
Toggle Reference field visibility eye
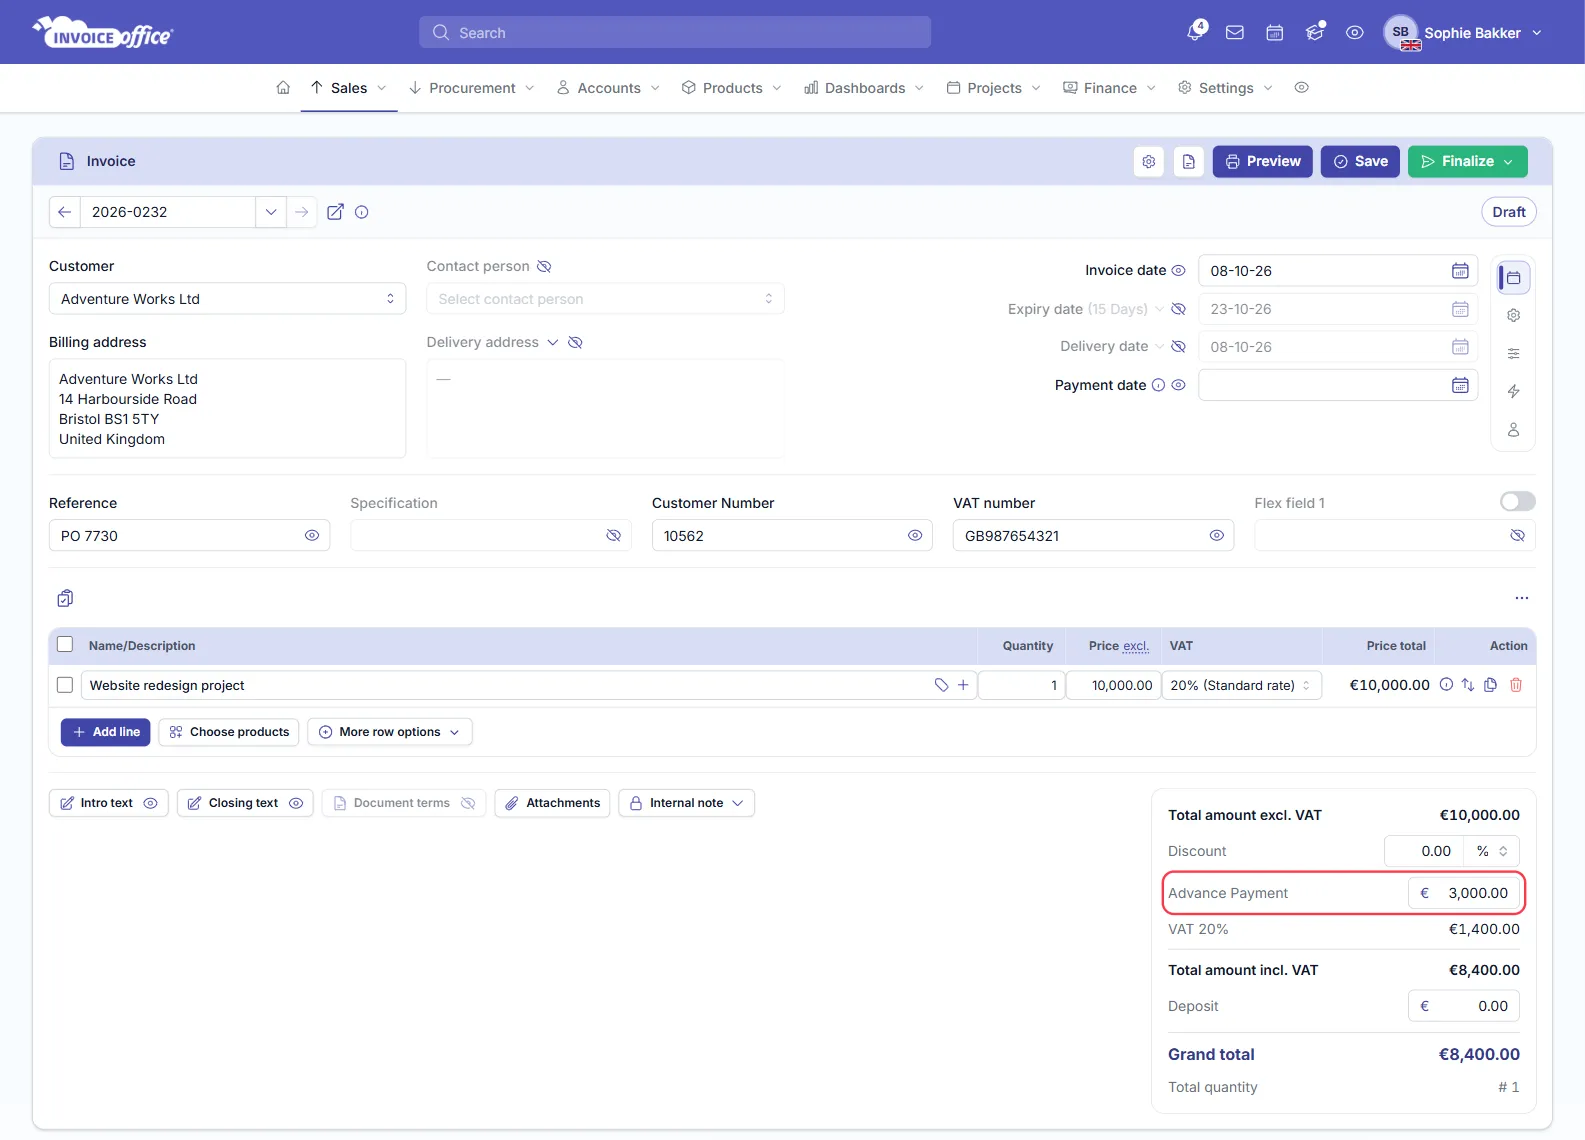[x=312, y=536]
